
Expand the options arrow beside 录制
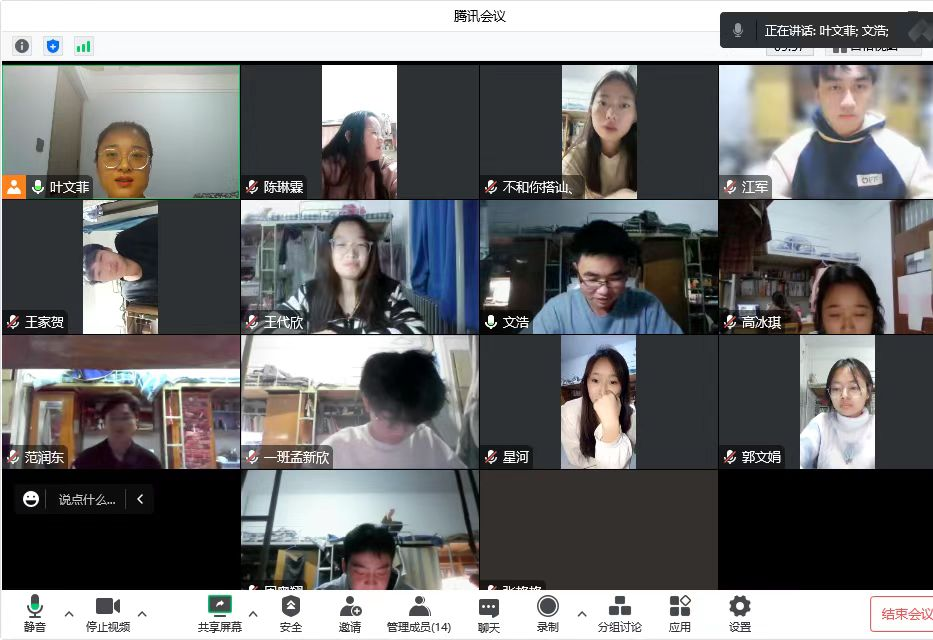point(582,613)
